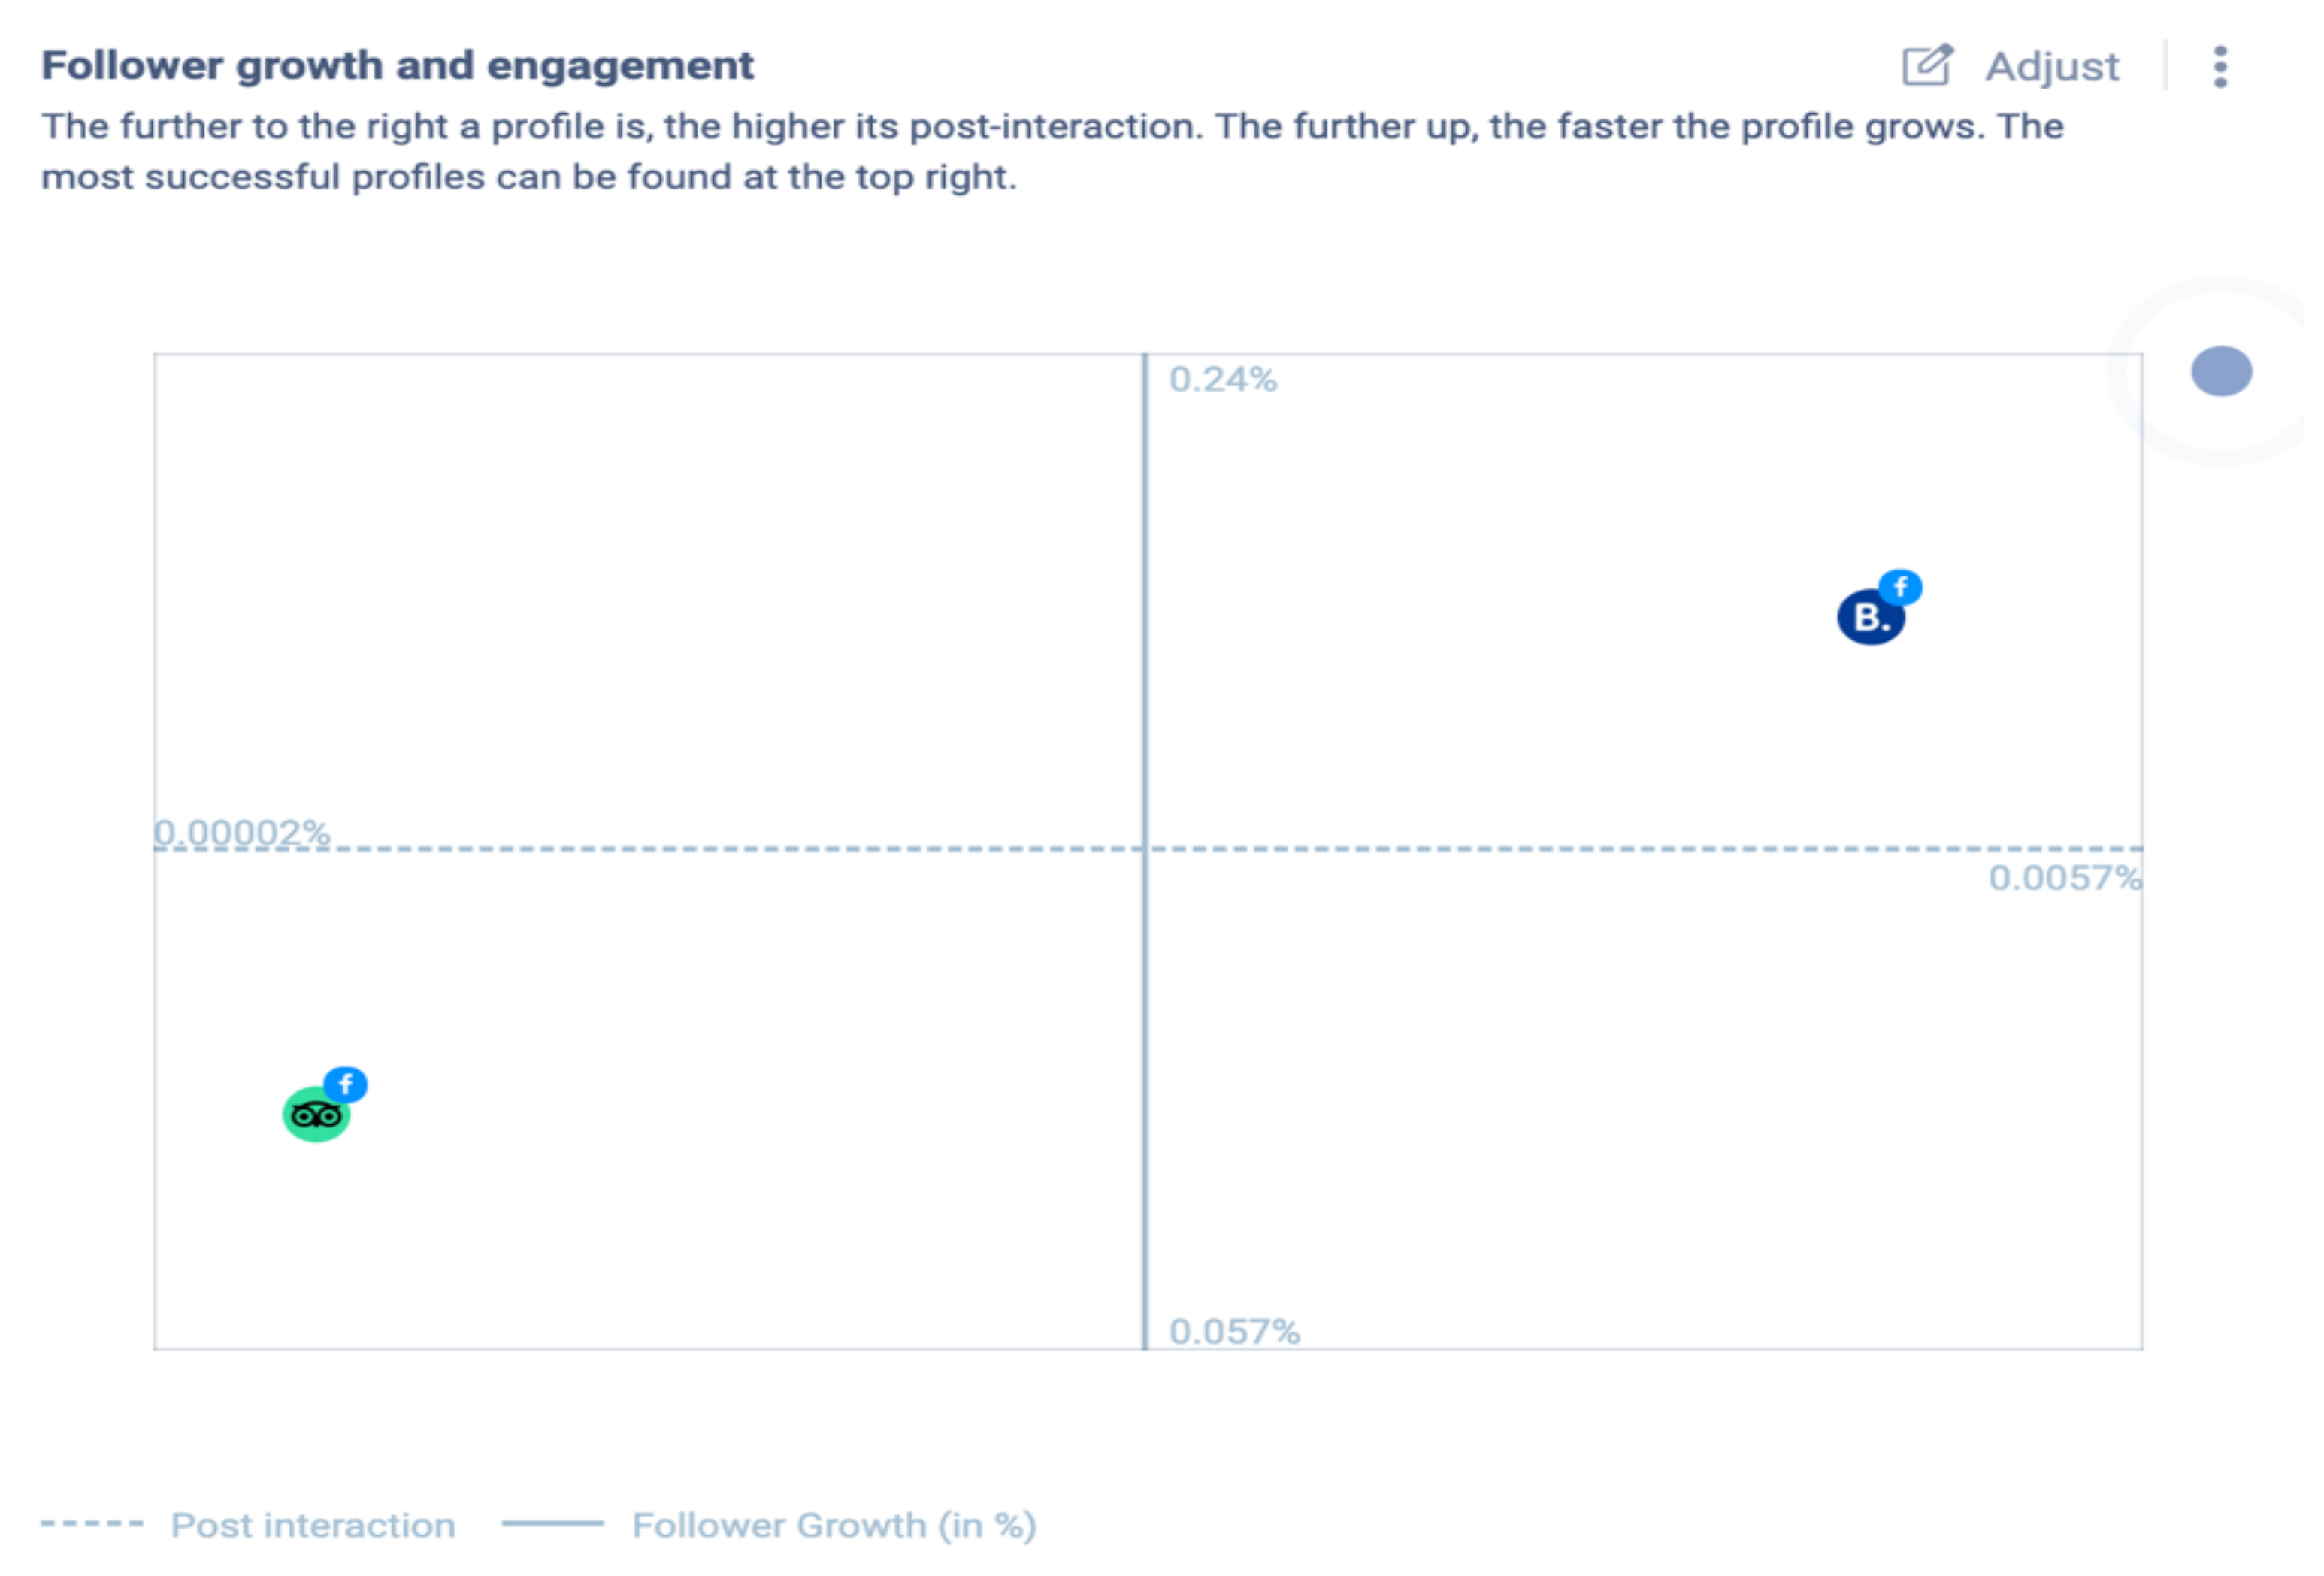The width and height of the screenshot is (2324, 1576).
Task: Click the Facebook badge on Tripadvisor bubble
Action: pos(346,1084)
